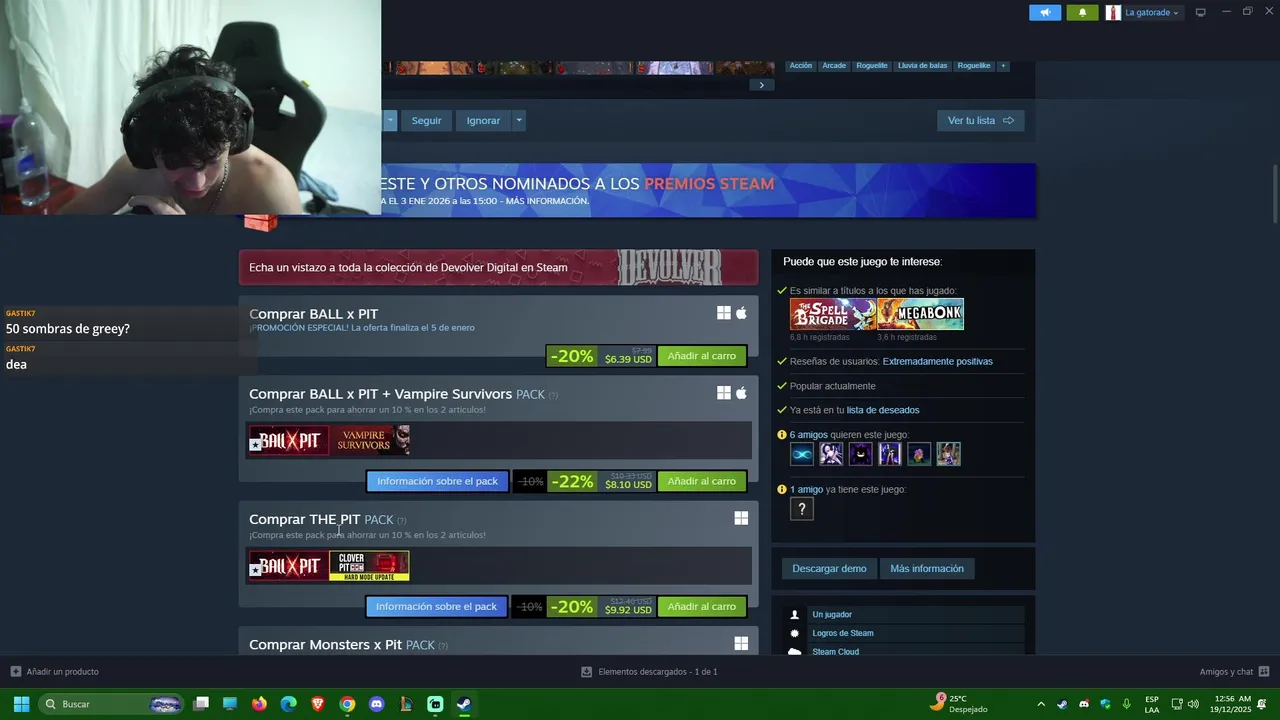Open Google Chrome from the taskbar
The width and height of the screenshot is (1280, 720).
[347, 704]
